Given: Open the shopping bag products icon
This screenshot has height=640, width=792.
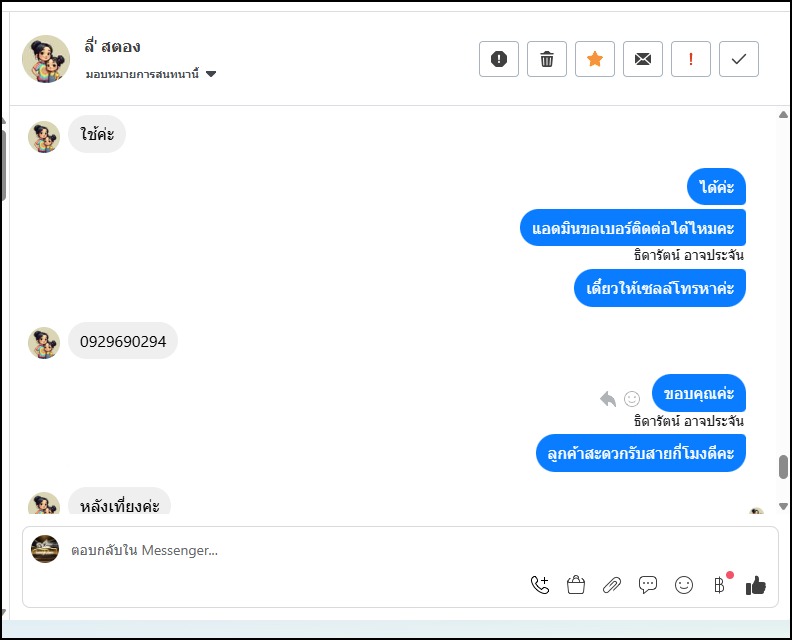Looking at the screenshot, I should pyautogui.click(x=576, y=585).
